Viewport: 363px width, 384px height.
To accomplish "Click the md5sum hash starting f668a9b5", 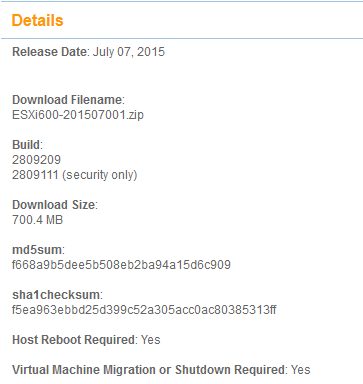I will coord(121,265).
